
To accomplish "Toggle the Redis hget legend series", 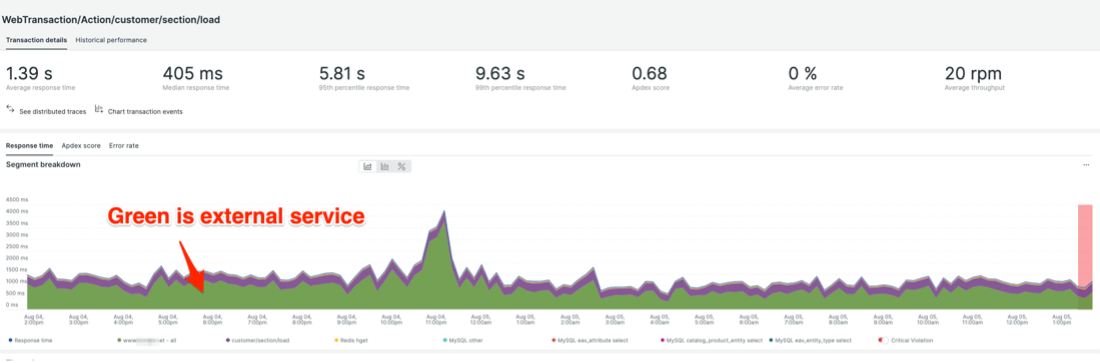I will click(351, 340).
